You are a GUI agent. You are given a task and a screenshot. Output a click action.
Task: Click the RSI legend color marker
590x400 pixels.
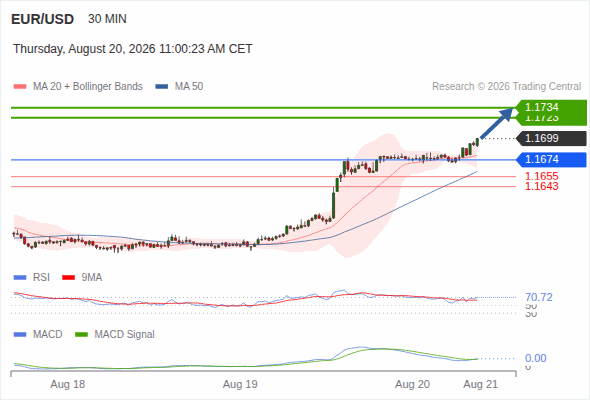[x=20, y=278]
